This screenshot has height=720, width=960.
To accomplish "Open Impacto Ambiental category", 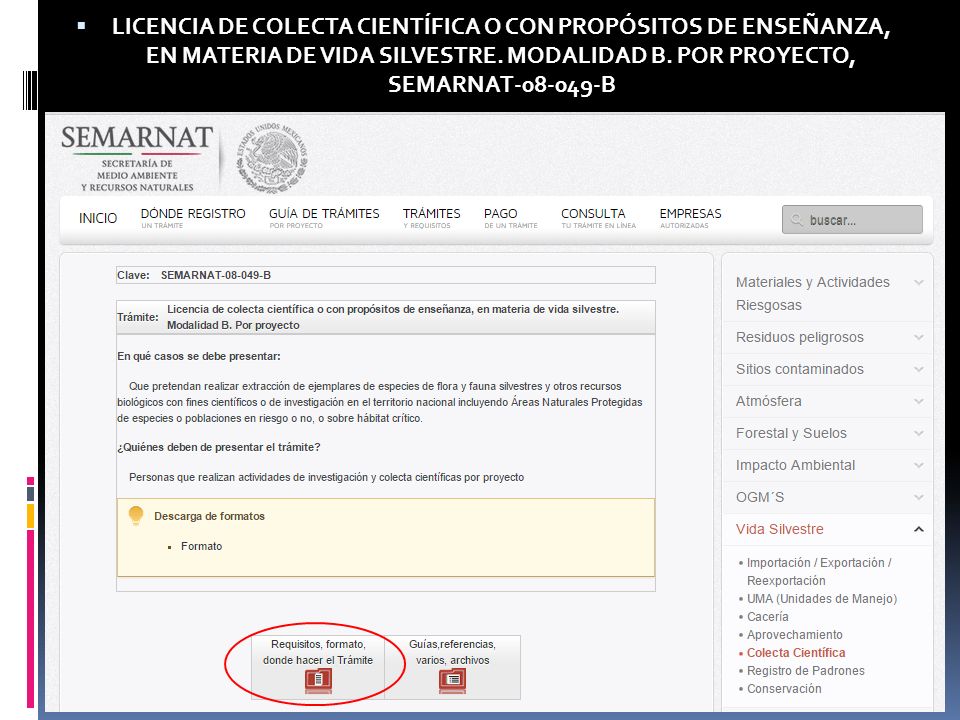I will tap(795, 465).
